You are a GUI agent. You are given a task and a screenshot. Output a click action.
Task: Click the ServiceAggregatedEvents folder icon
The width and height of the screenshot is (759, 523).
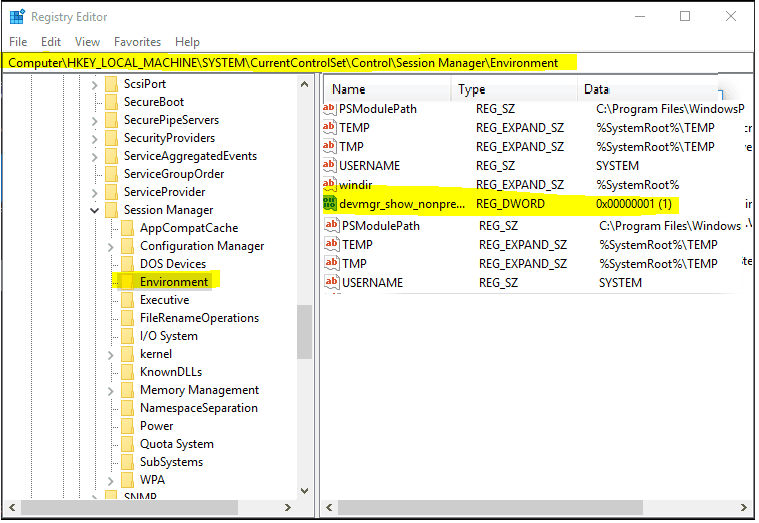tap(111, 156)
